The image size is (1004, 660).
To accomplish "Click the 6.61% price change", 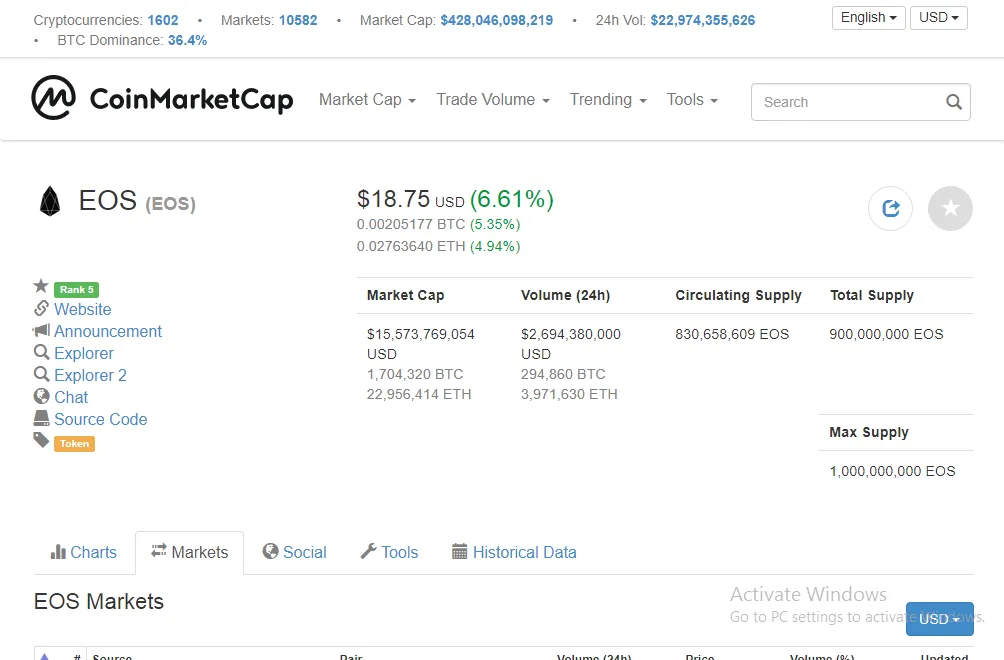I will point(512,199).
